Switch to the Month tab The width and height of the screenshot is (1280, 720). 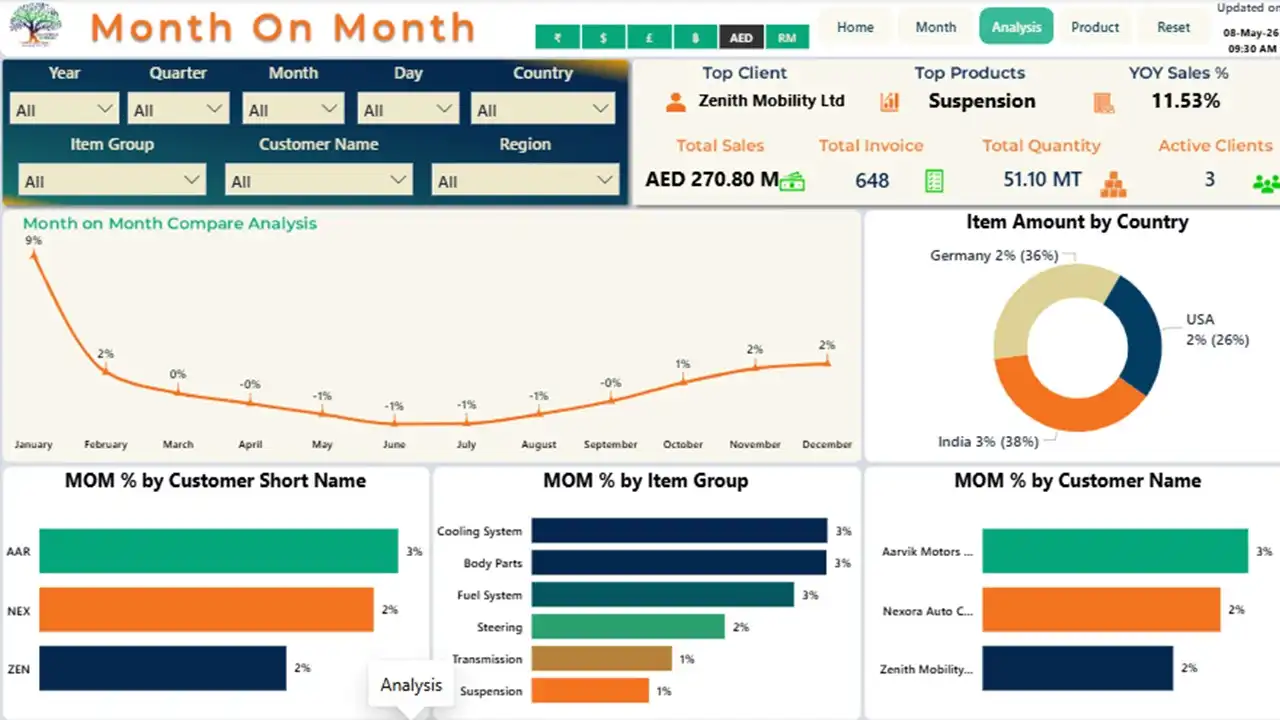(936, 27)
